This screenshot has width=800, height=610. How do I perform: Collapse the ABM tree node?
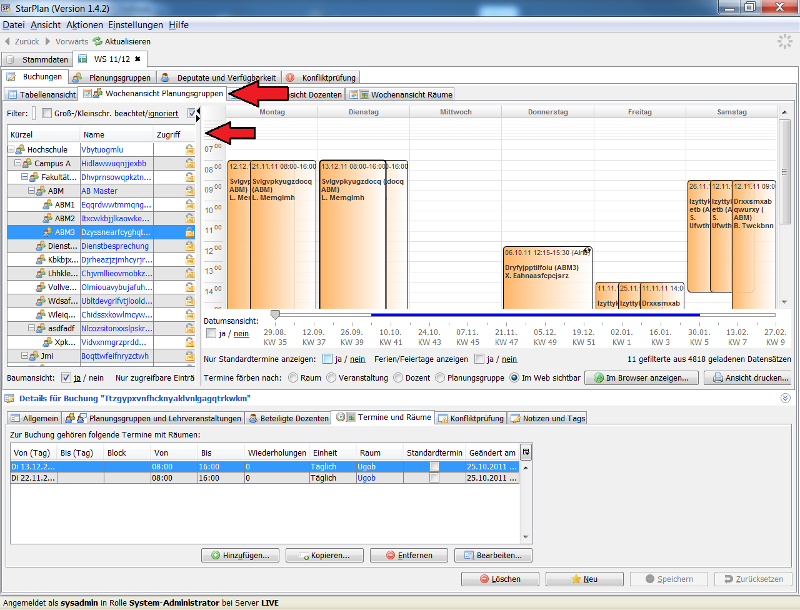click(31, 191)
